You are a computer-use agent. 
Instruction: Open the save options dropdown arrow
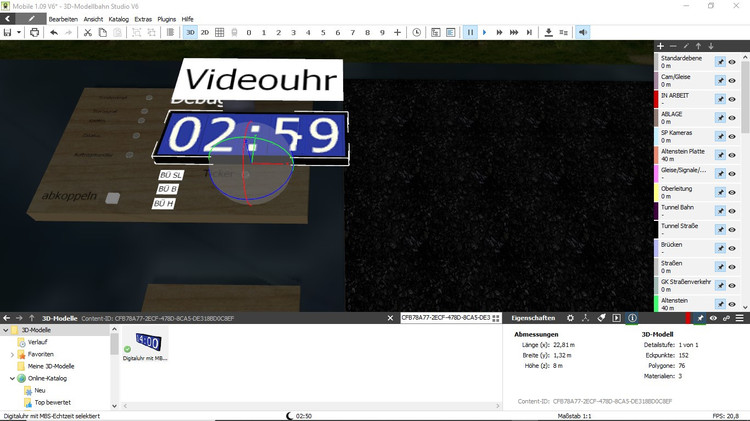click(19, 33)
